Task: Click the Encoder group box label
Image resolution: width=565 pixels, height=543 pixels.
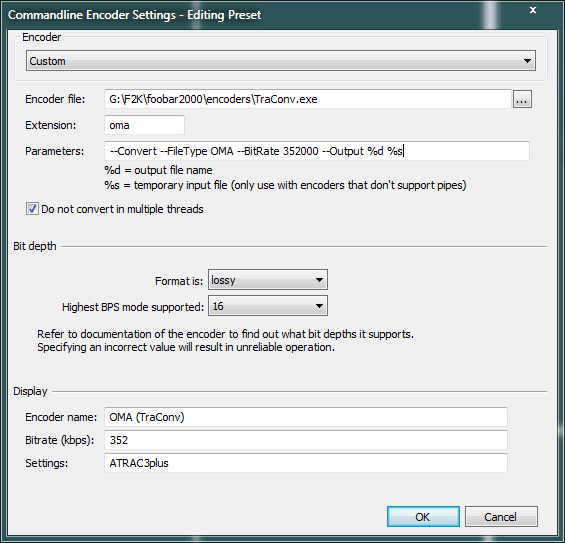Action: click(x=41, y=37)
